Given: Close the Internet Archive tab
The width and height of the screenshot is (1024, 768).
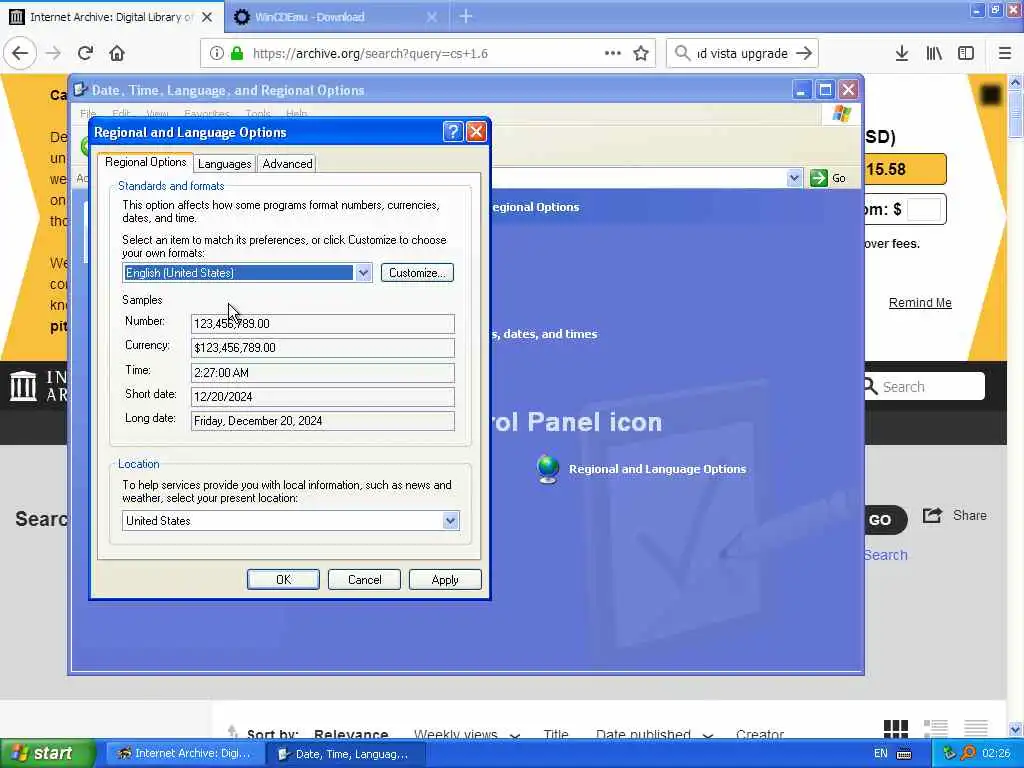Looking at the screenshot, I should point(207,17).
